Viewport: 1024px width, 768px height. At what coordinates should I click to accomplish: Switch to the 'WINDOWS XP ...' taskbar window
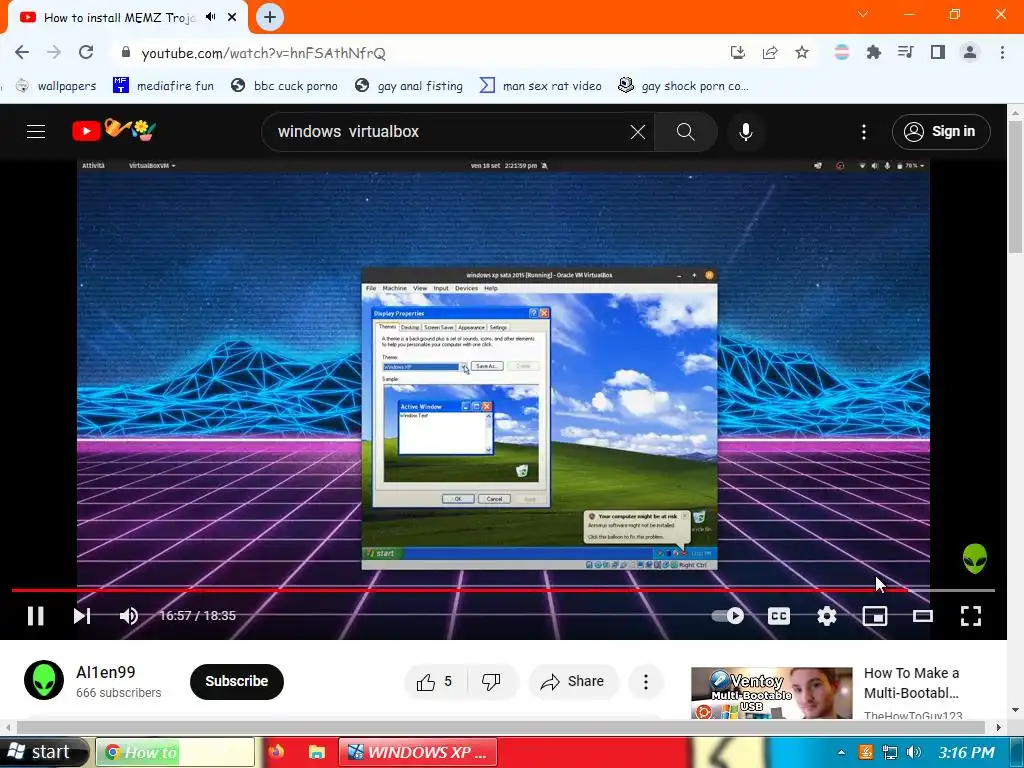tap(418, 752)
